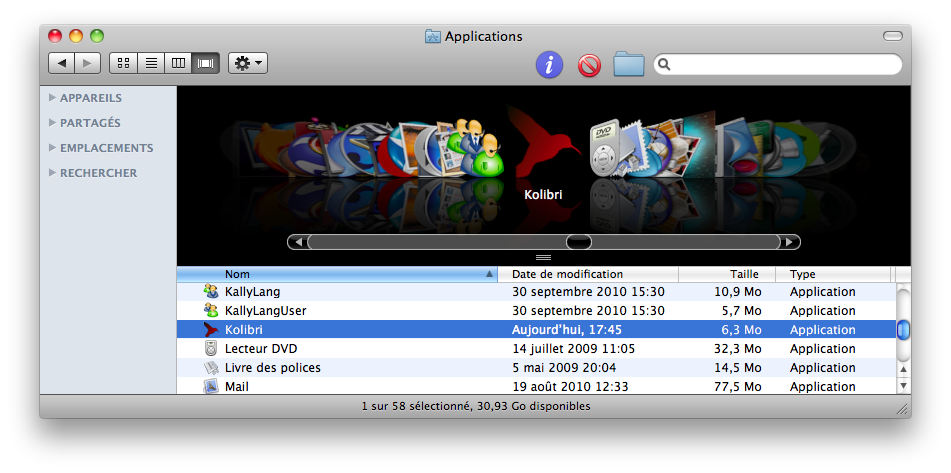Click the status bar selection text
Screen dimensions: 951x473
(x=476, y=406)
